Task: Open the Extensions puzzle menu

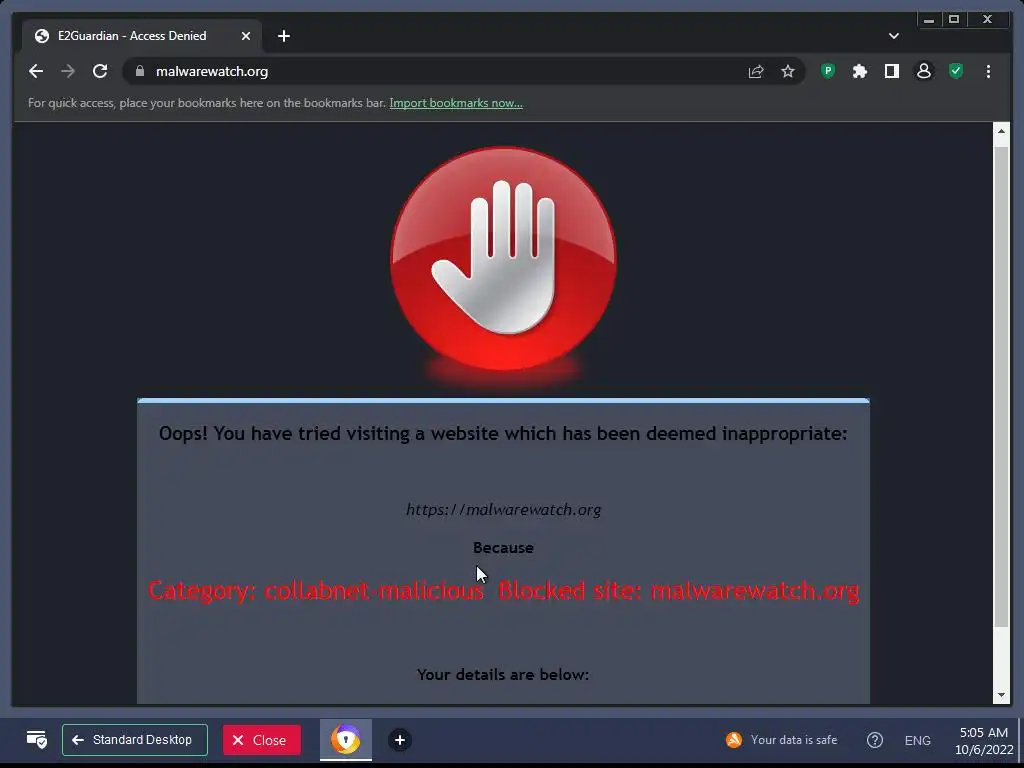Action: [860, 71]
